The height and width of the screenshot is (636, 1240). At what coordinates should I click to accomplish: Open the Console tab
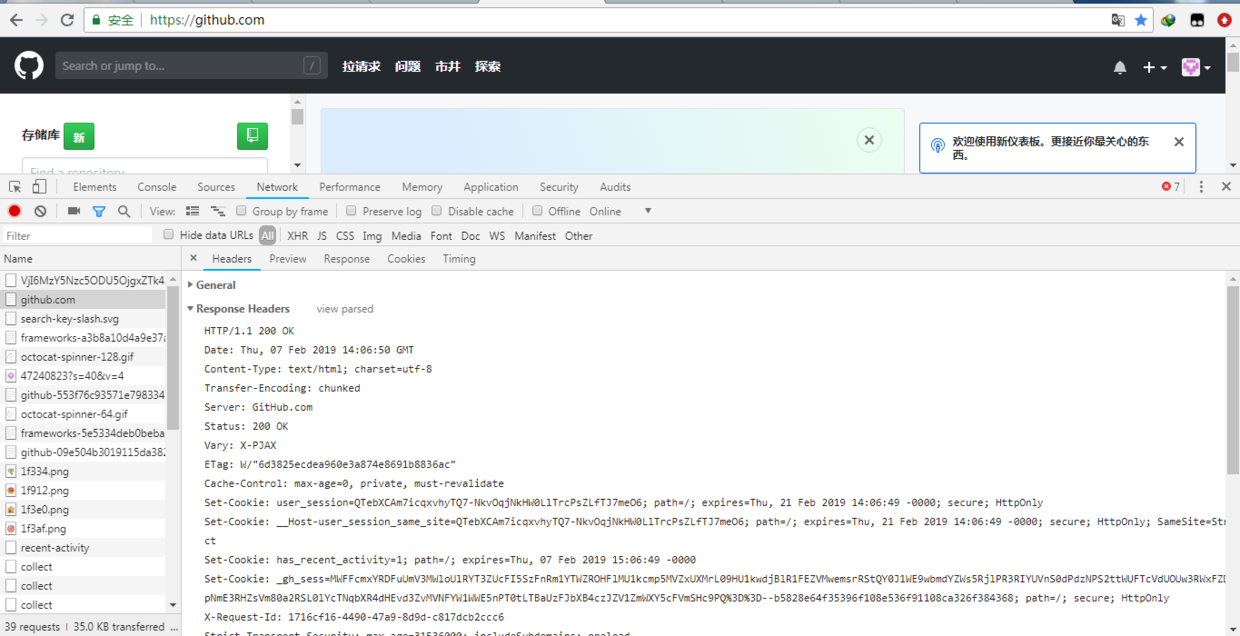click(x=157, y=187)
